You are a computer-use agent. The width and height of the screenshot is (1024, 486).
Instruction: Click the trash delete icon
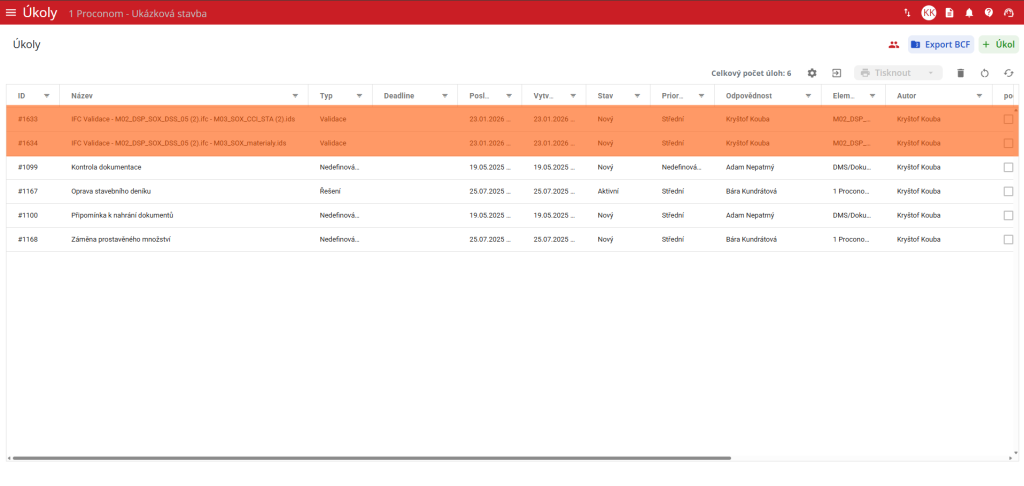click(961, 73)
